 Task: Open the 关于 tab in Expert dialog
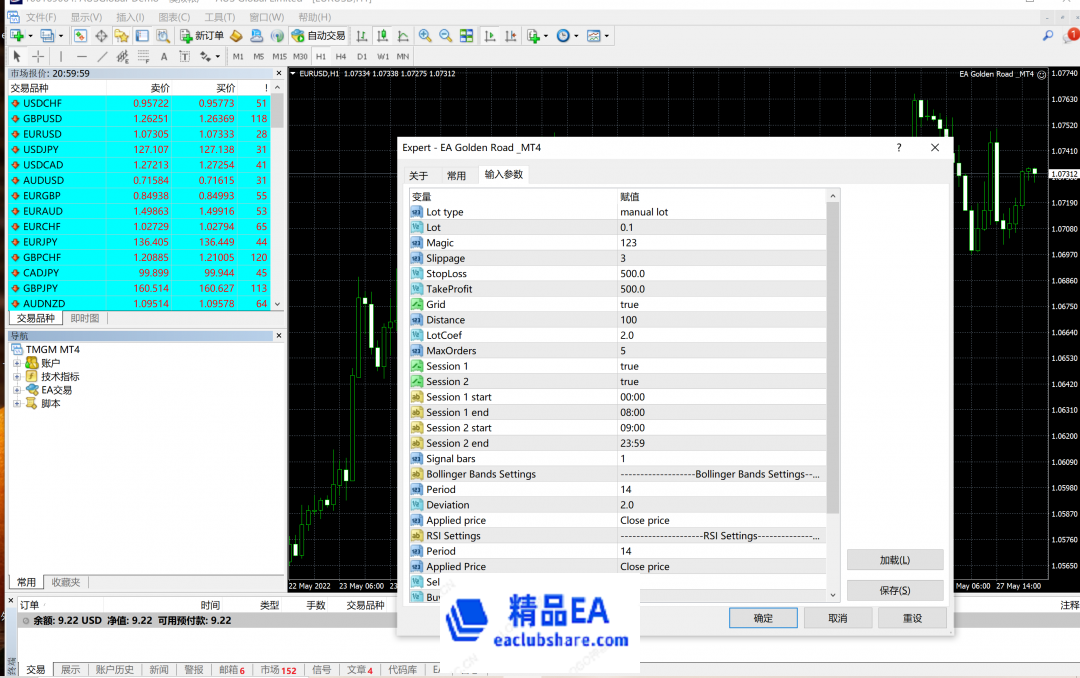point(419,176)
